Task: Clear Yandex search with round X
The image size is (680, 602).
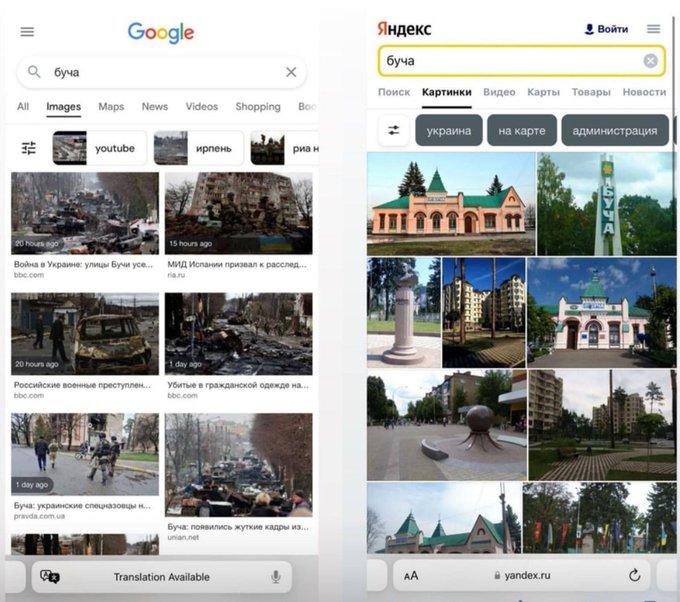Action: click(650, 61)
